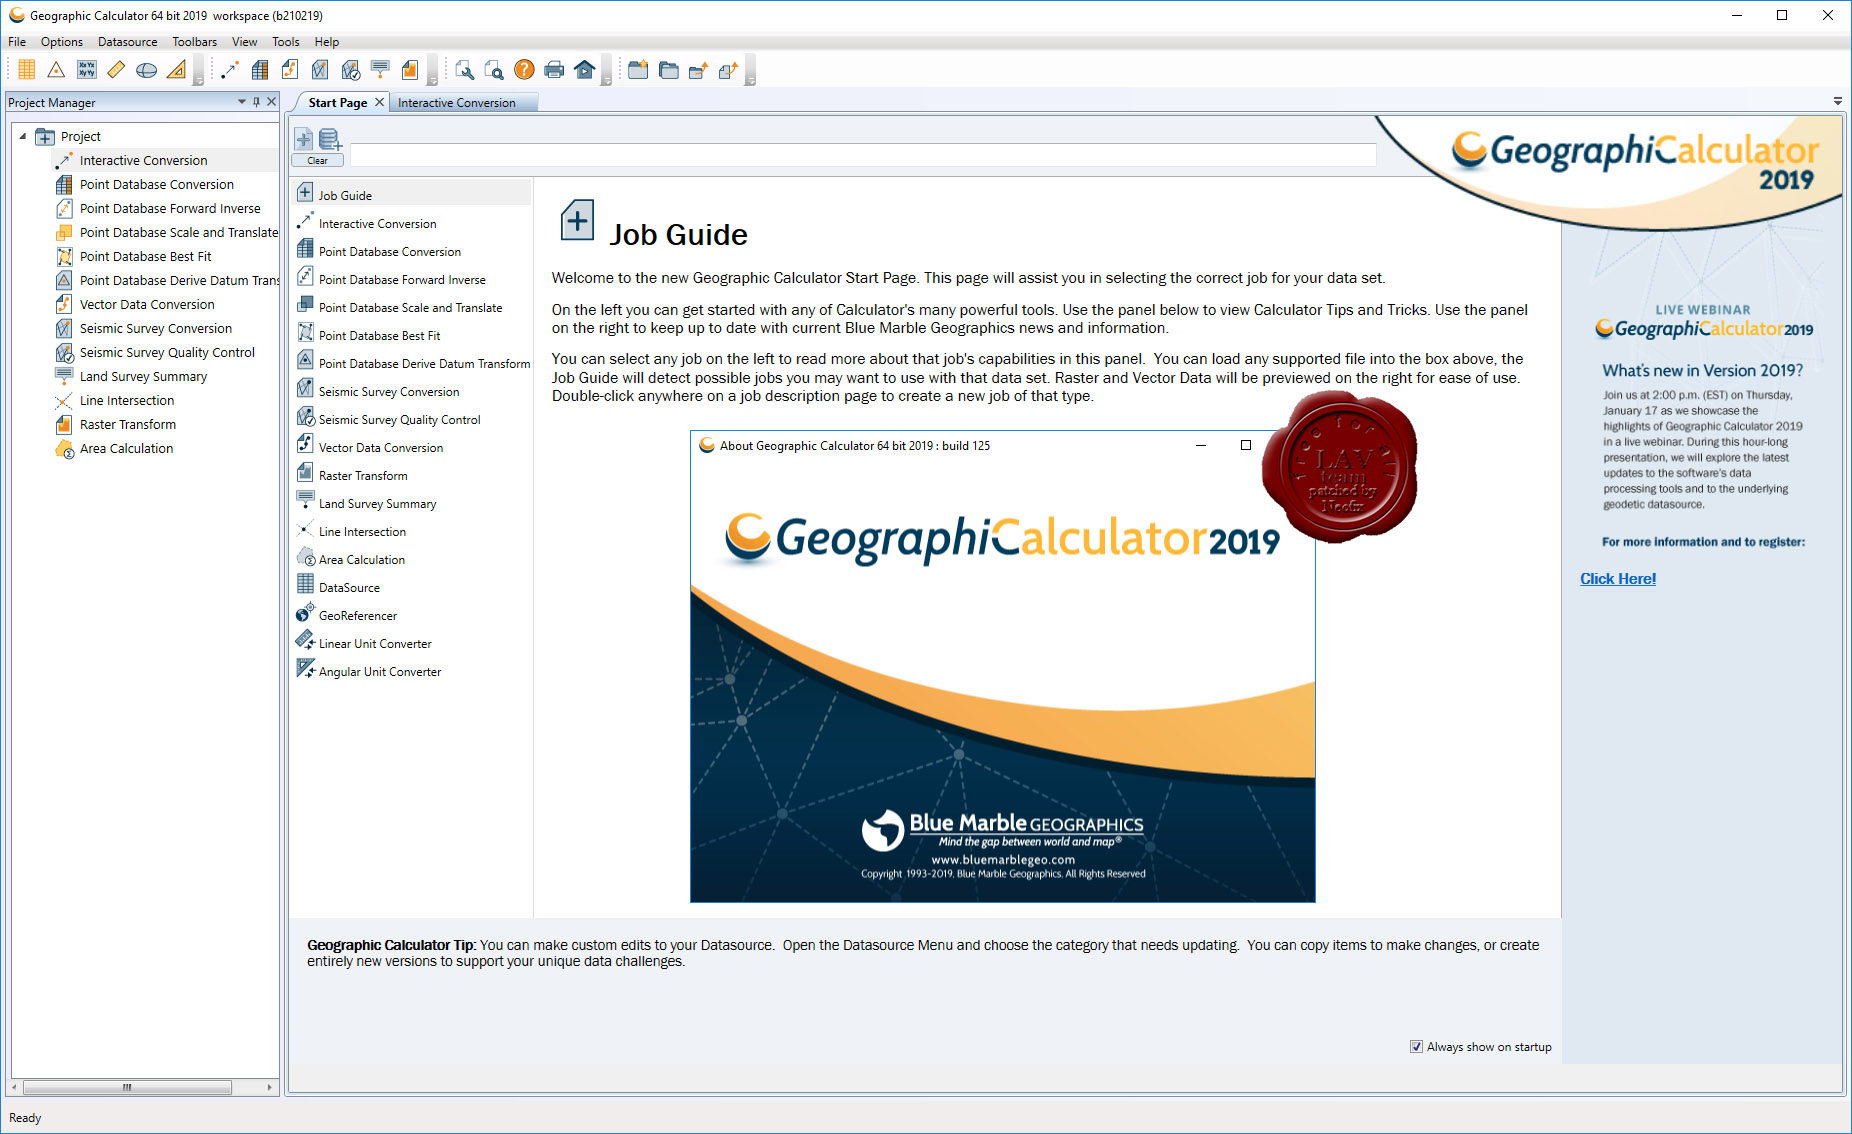Click the set-square angular unit toolbar icon
This screenshot has width=1852, height=1134.
(x=176, y=69)
